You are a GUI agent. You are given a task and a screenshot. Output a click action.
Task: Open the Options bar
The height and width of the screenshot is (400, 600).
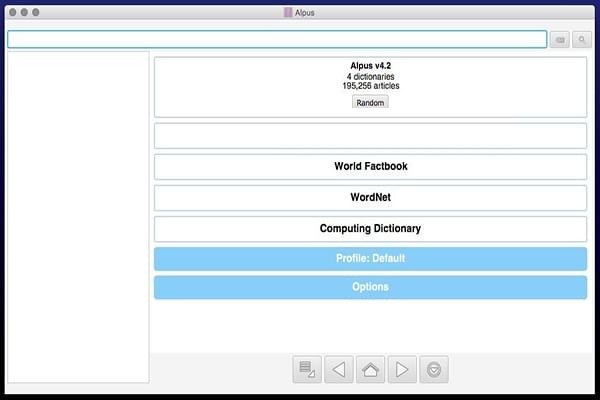(370, 287)
